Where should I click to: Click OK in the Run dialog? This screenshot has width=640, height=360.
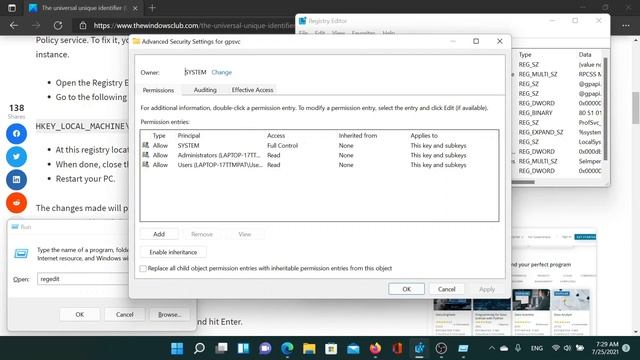click(80, 314)
